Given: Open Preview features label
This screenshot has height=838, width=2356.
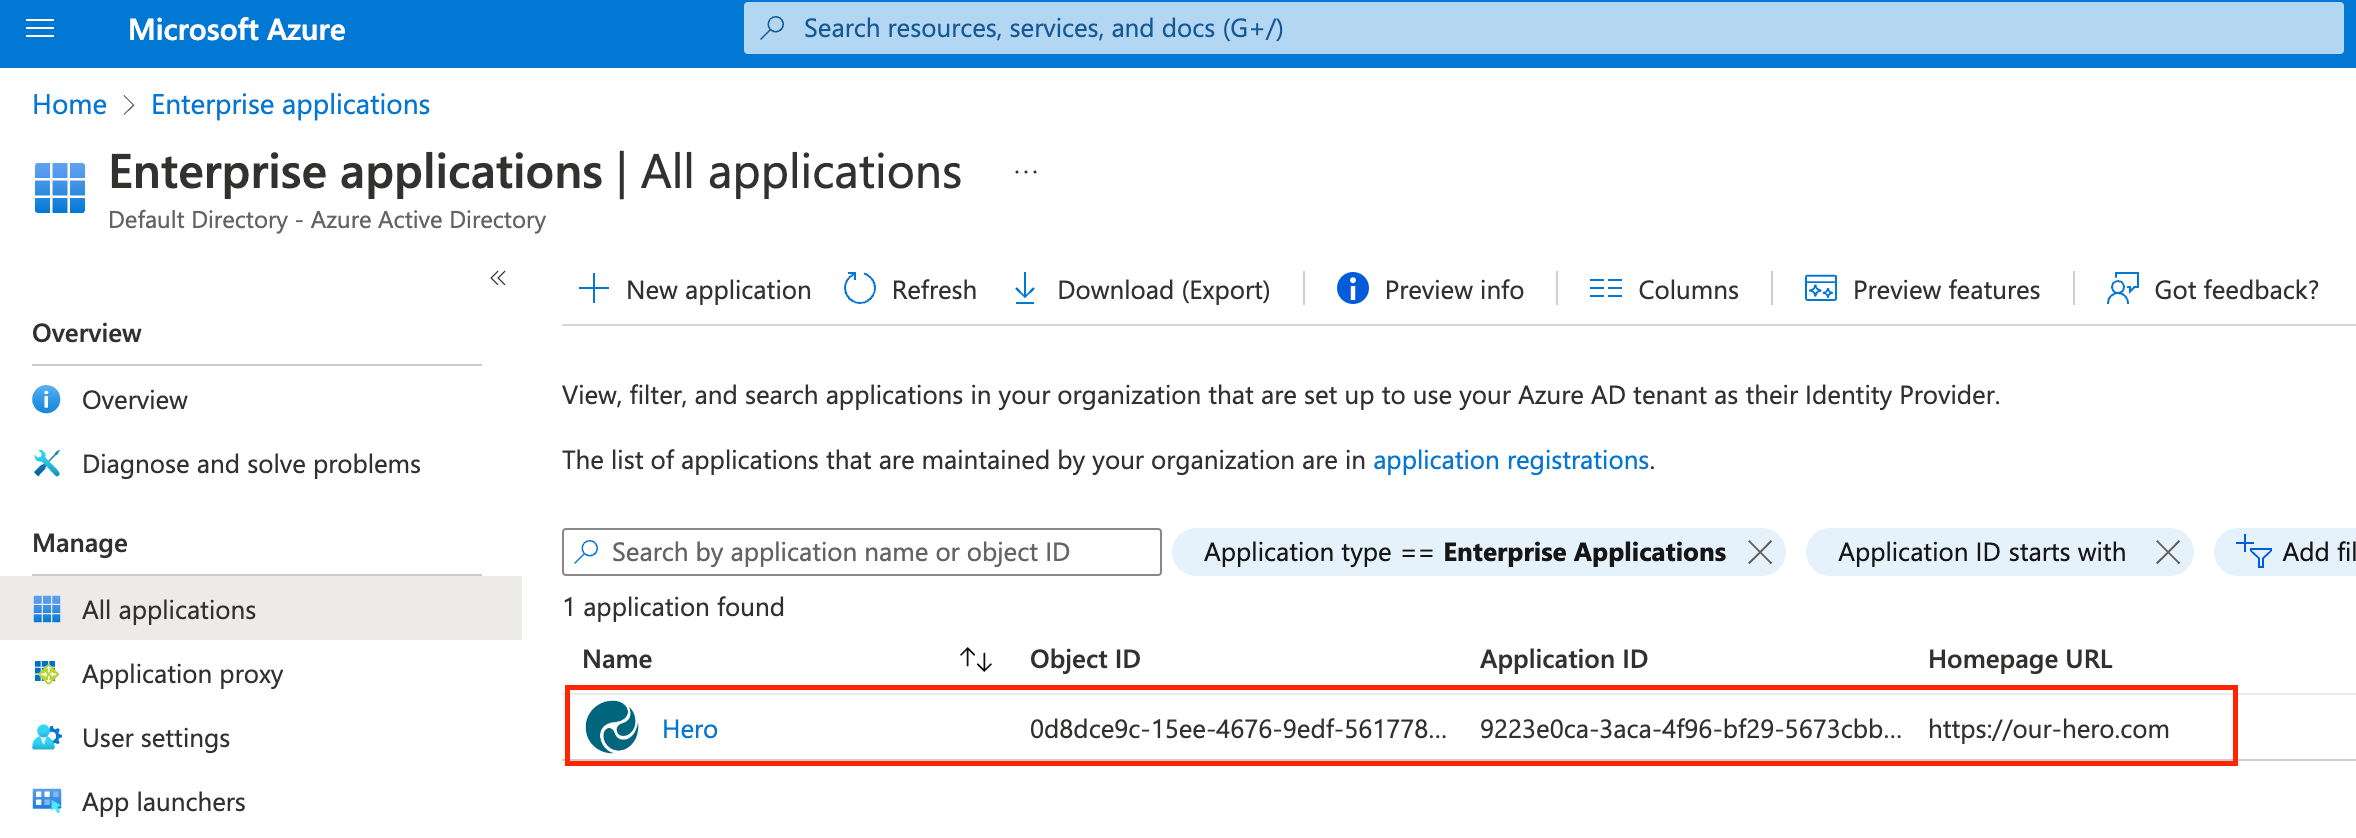Looking at the screenshot, I should [x=1946, y=290].
